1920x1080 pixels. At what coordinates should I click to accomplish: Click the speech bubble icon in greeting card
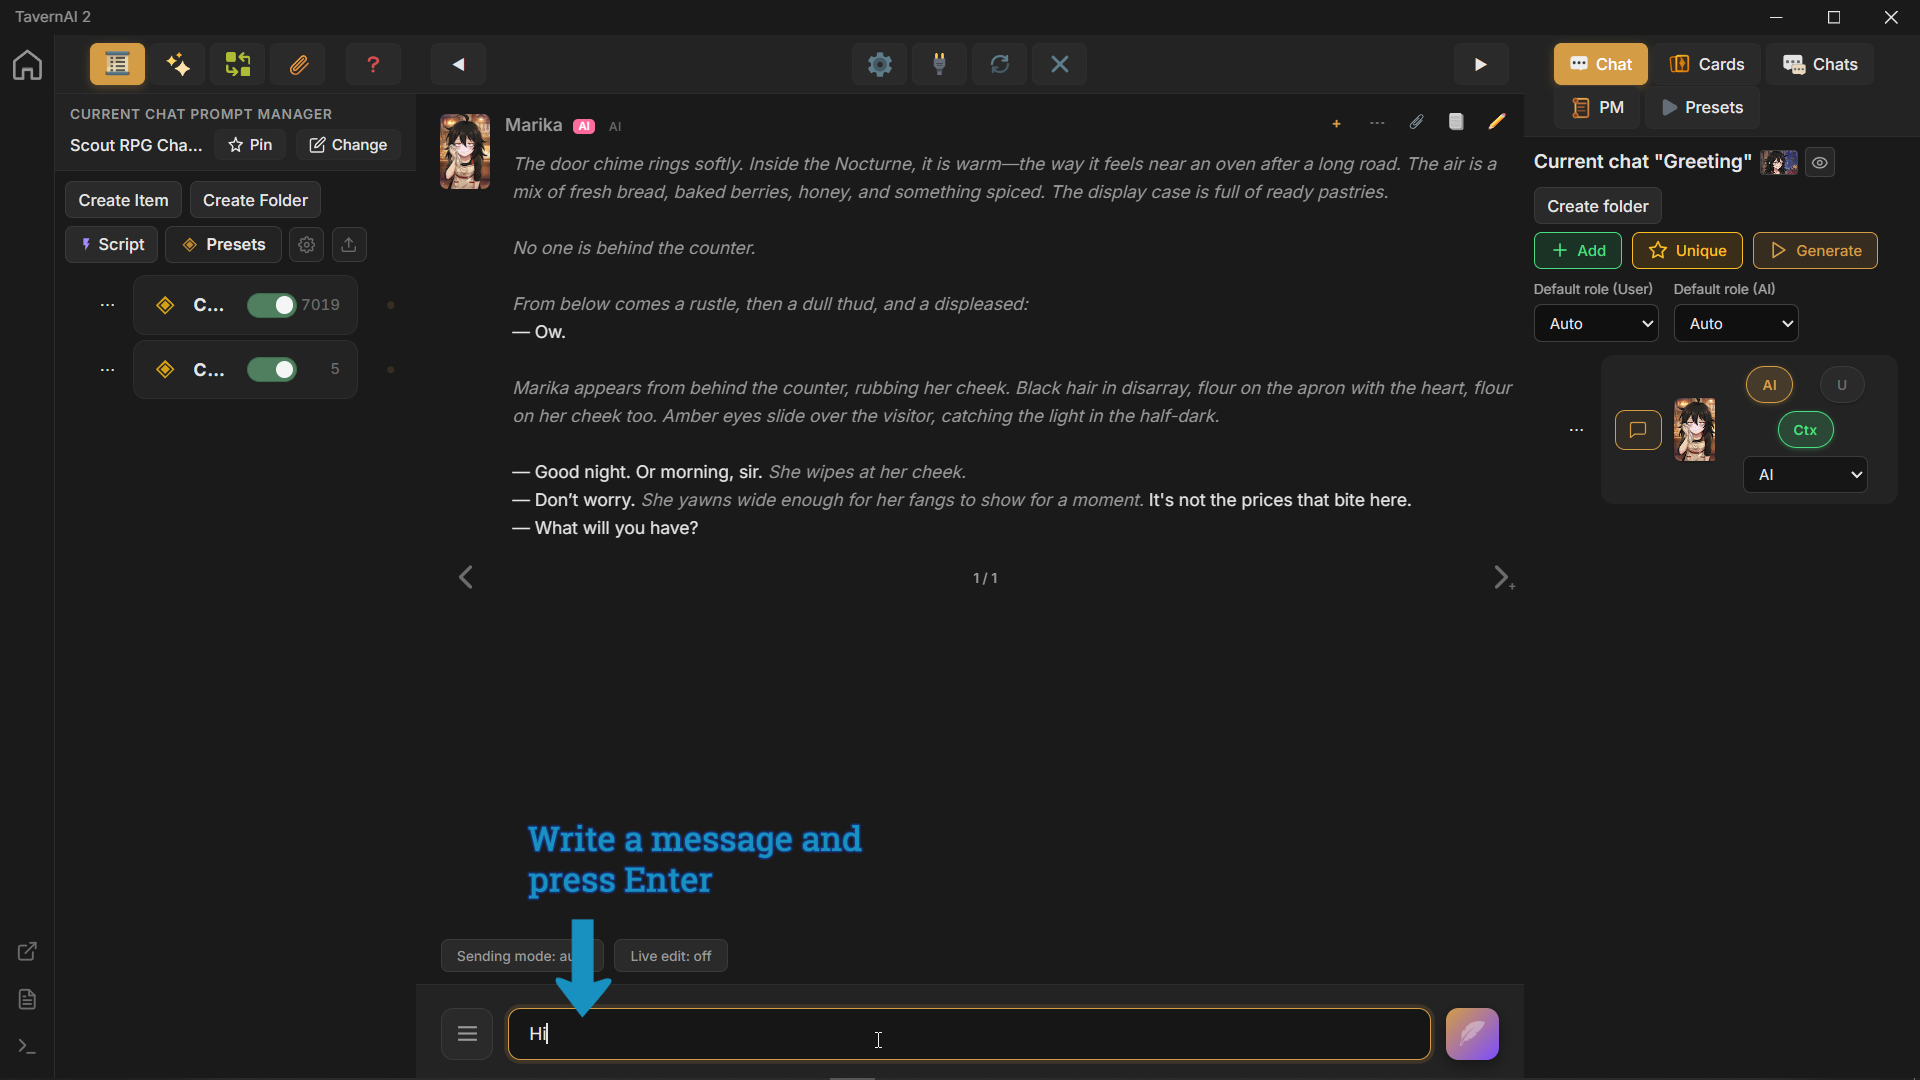[1638, 430]
